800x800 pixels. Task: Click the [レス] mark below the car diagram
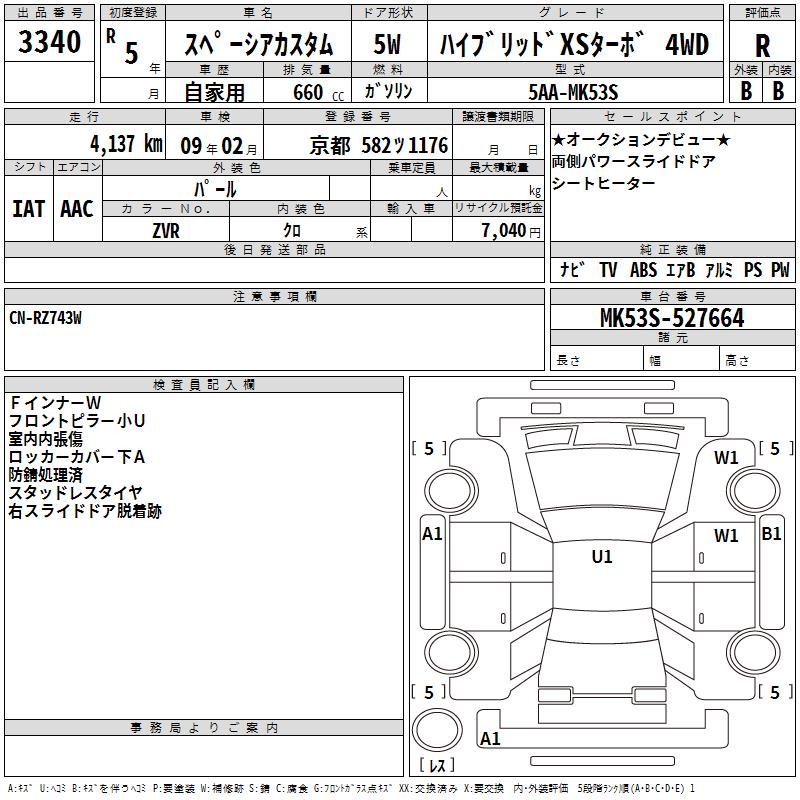(x=436, y=765)
